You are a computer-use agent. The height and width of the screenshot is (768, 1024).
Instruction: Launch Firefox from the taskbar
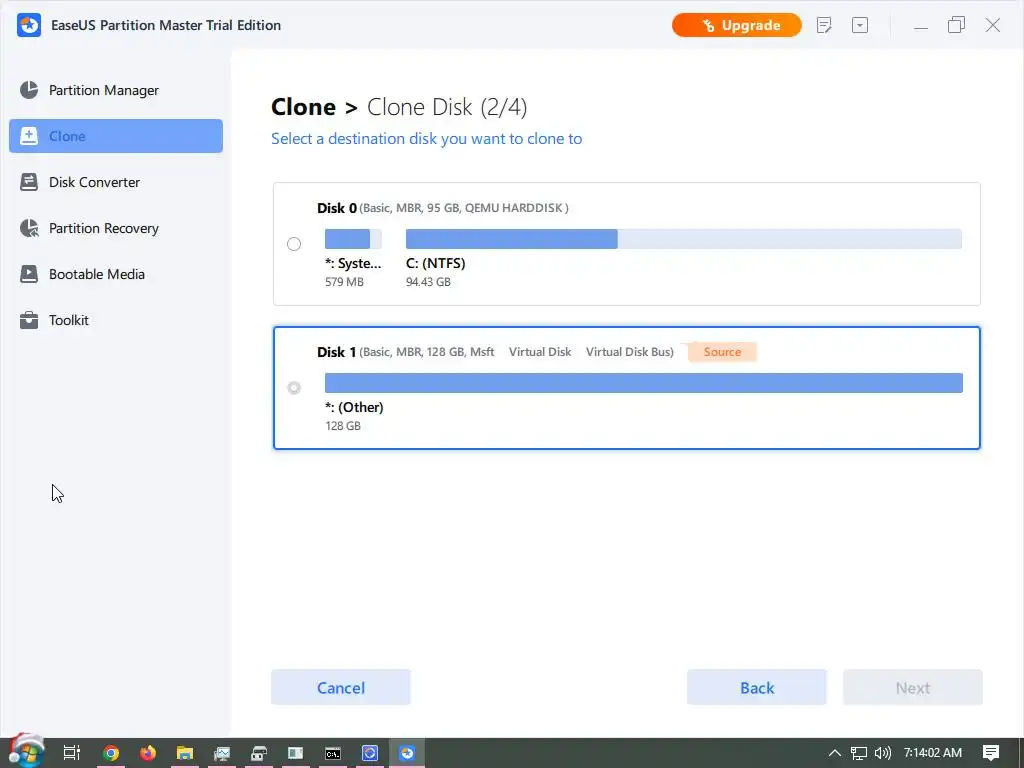(148, 753)
